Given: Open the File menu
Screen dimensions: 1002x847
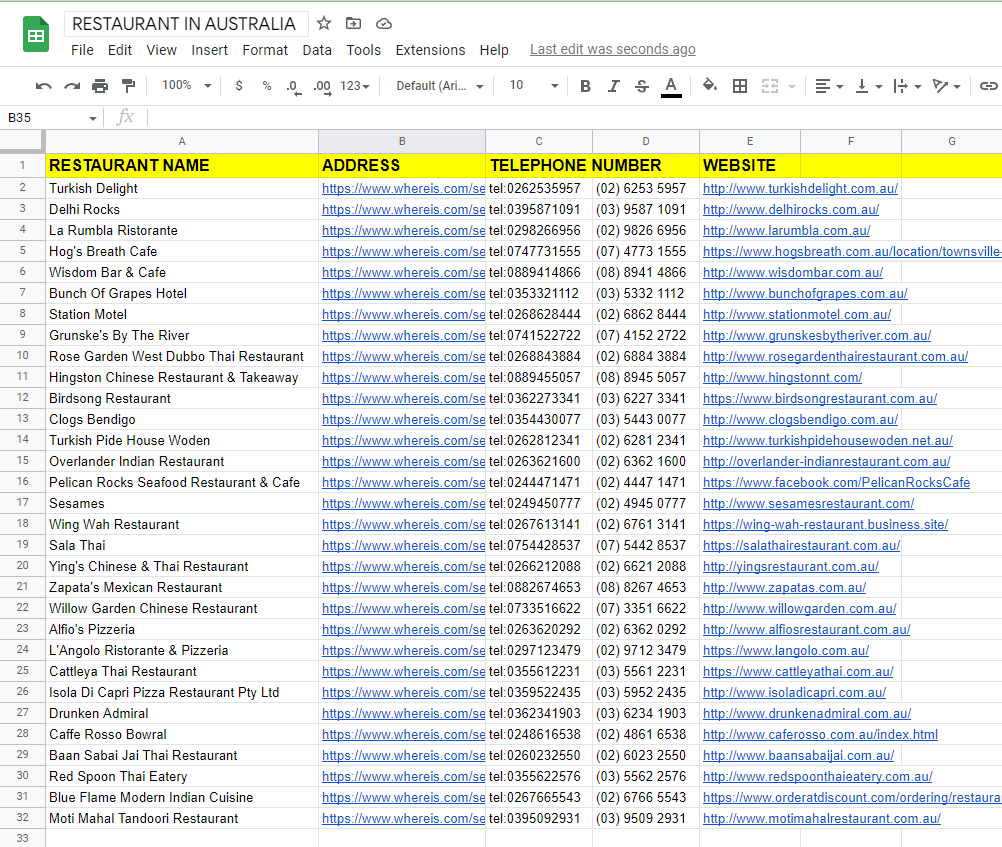Looking at the screenshot, I should [82, 50].
